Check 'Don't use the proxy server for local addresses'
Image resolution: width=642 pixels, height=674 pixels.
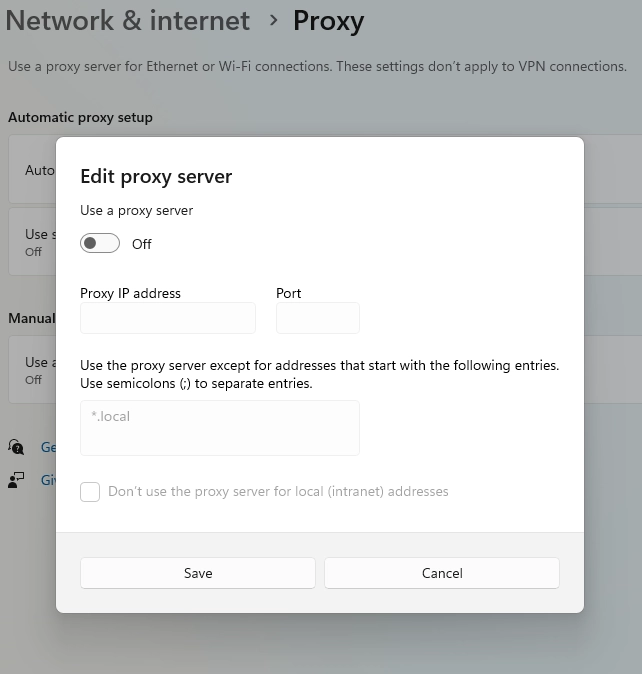pos(90,492)
